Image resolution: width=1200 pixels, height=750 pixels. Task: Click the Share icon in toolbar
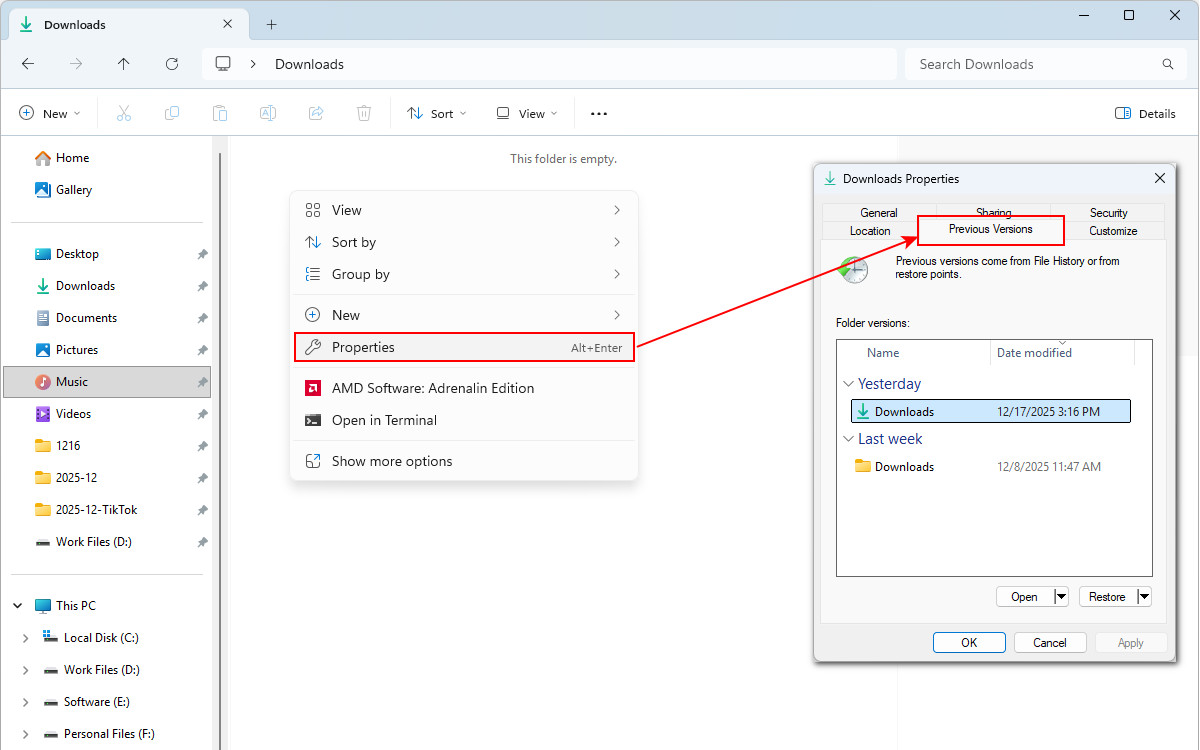(316, 114)
